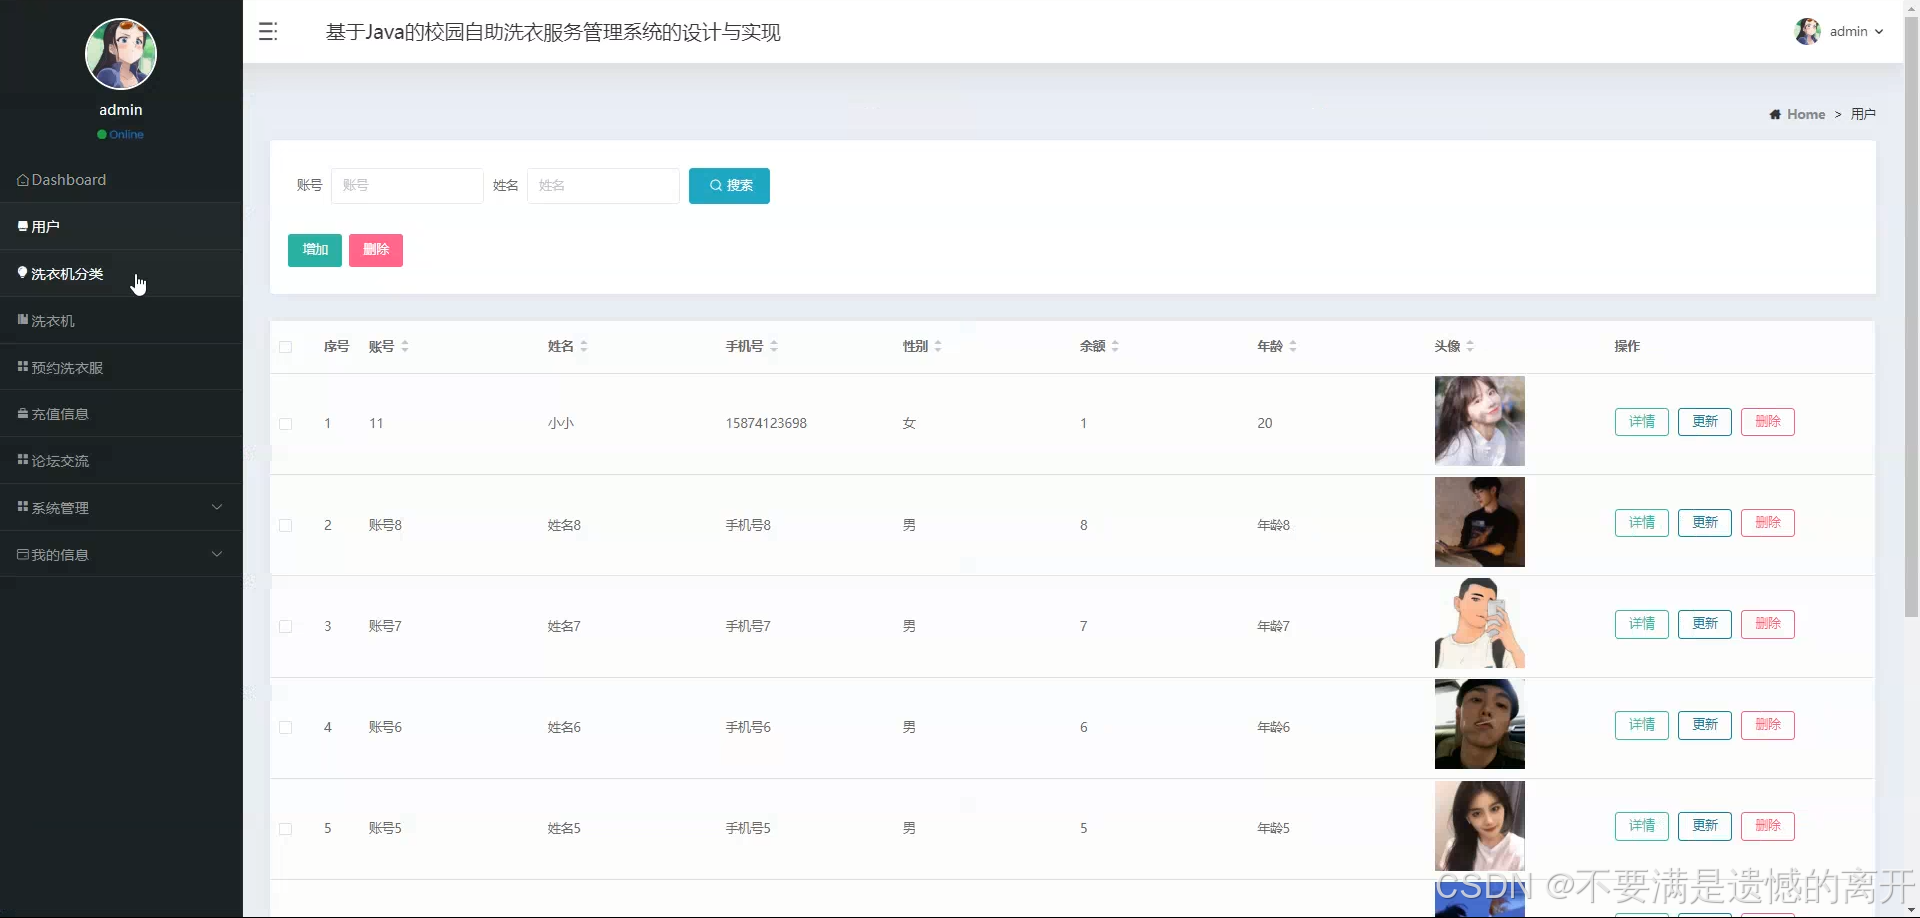Focus the 账号 search input field

[407, 186]
